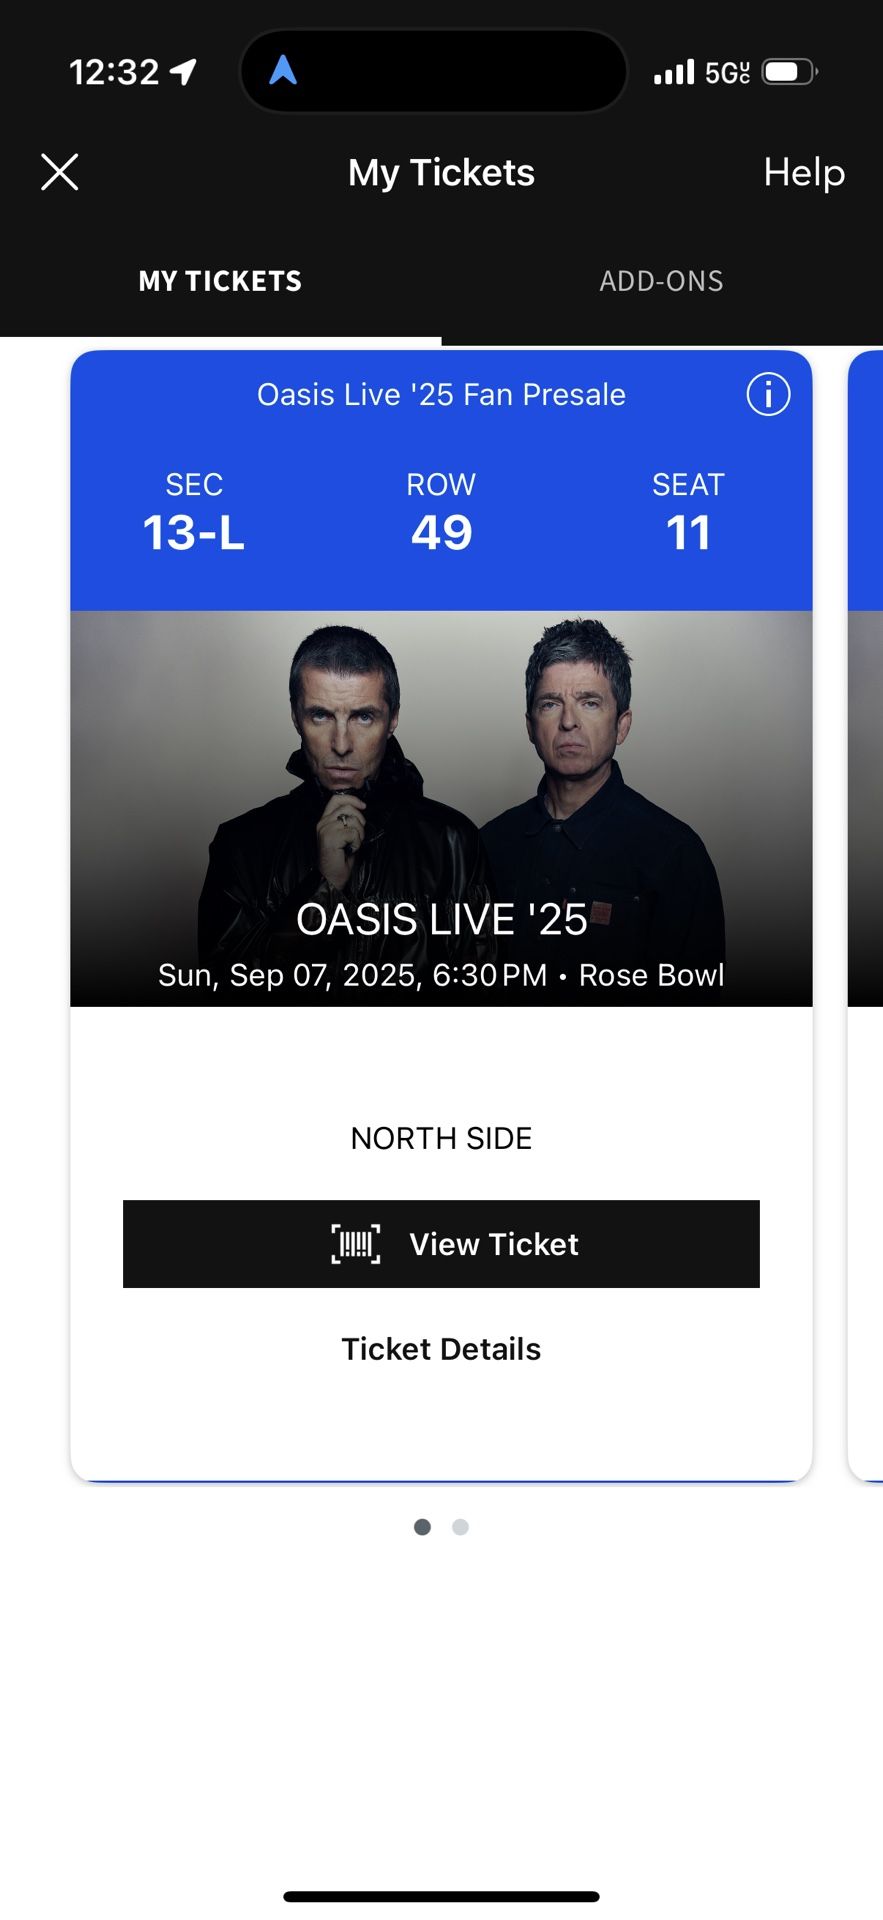Tap the ticket info circle icon

(768, 394)
